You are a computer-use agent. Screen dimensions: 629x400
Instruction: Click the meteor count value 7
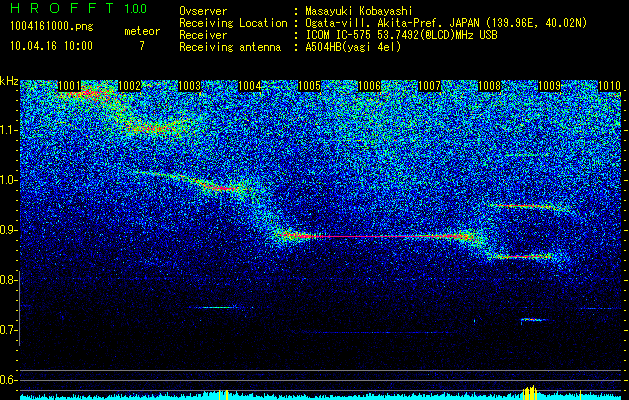coord(142,46)
